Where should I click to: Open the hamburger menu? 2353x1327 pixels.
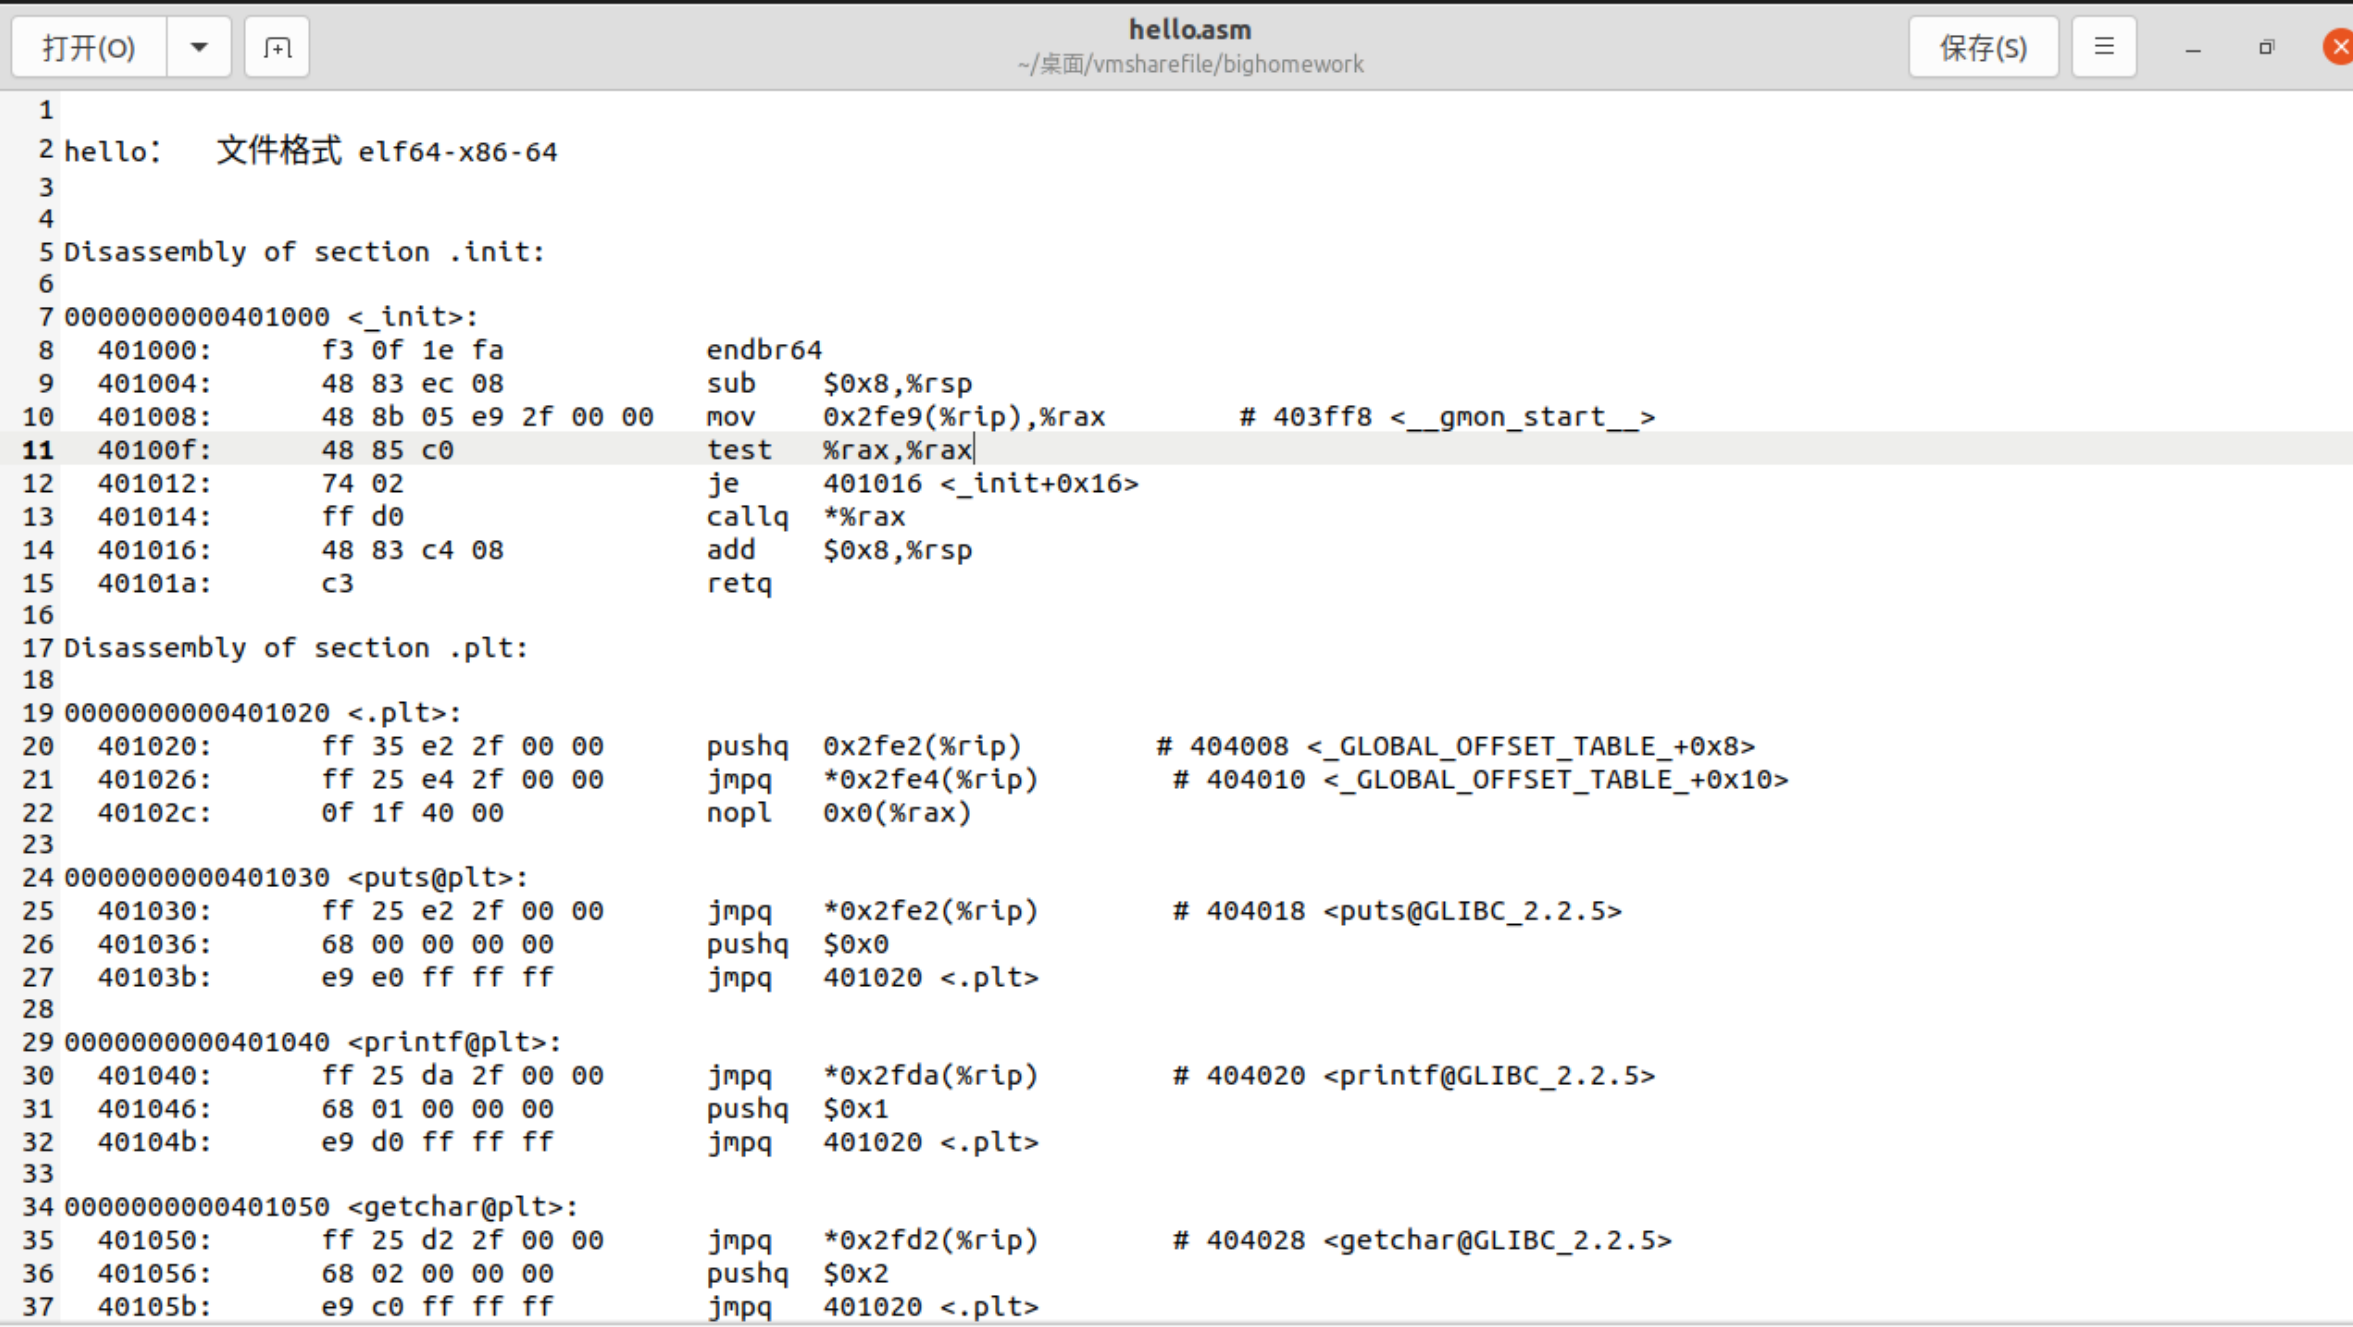tap(2104, 47)
